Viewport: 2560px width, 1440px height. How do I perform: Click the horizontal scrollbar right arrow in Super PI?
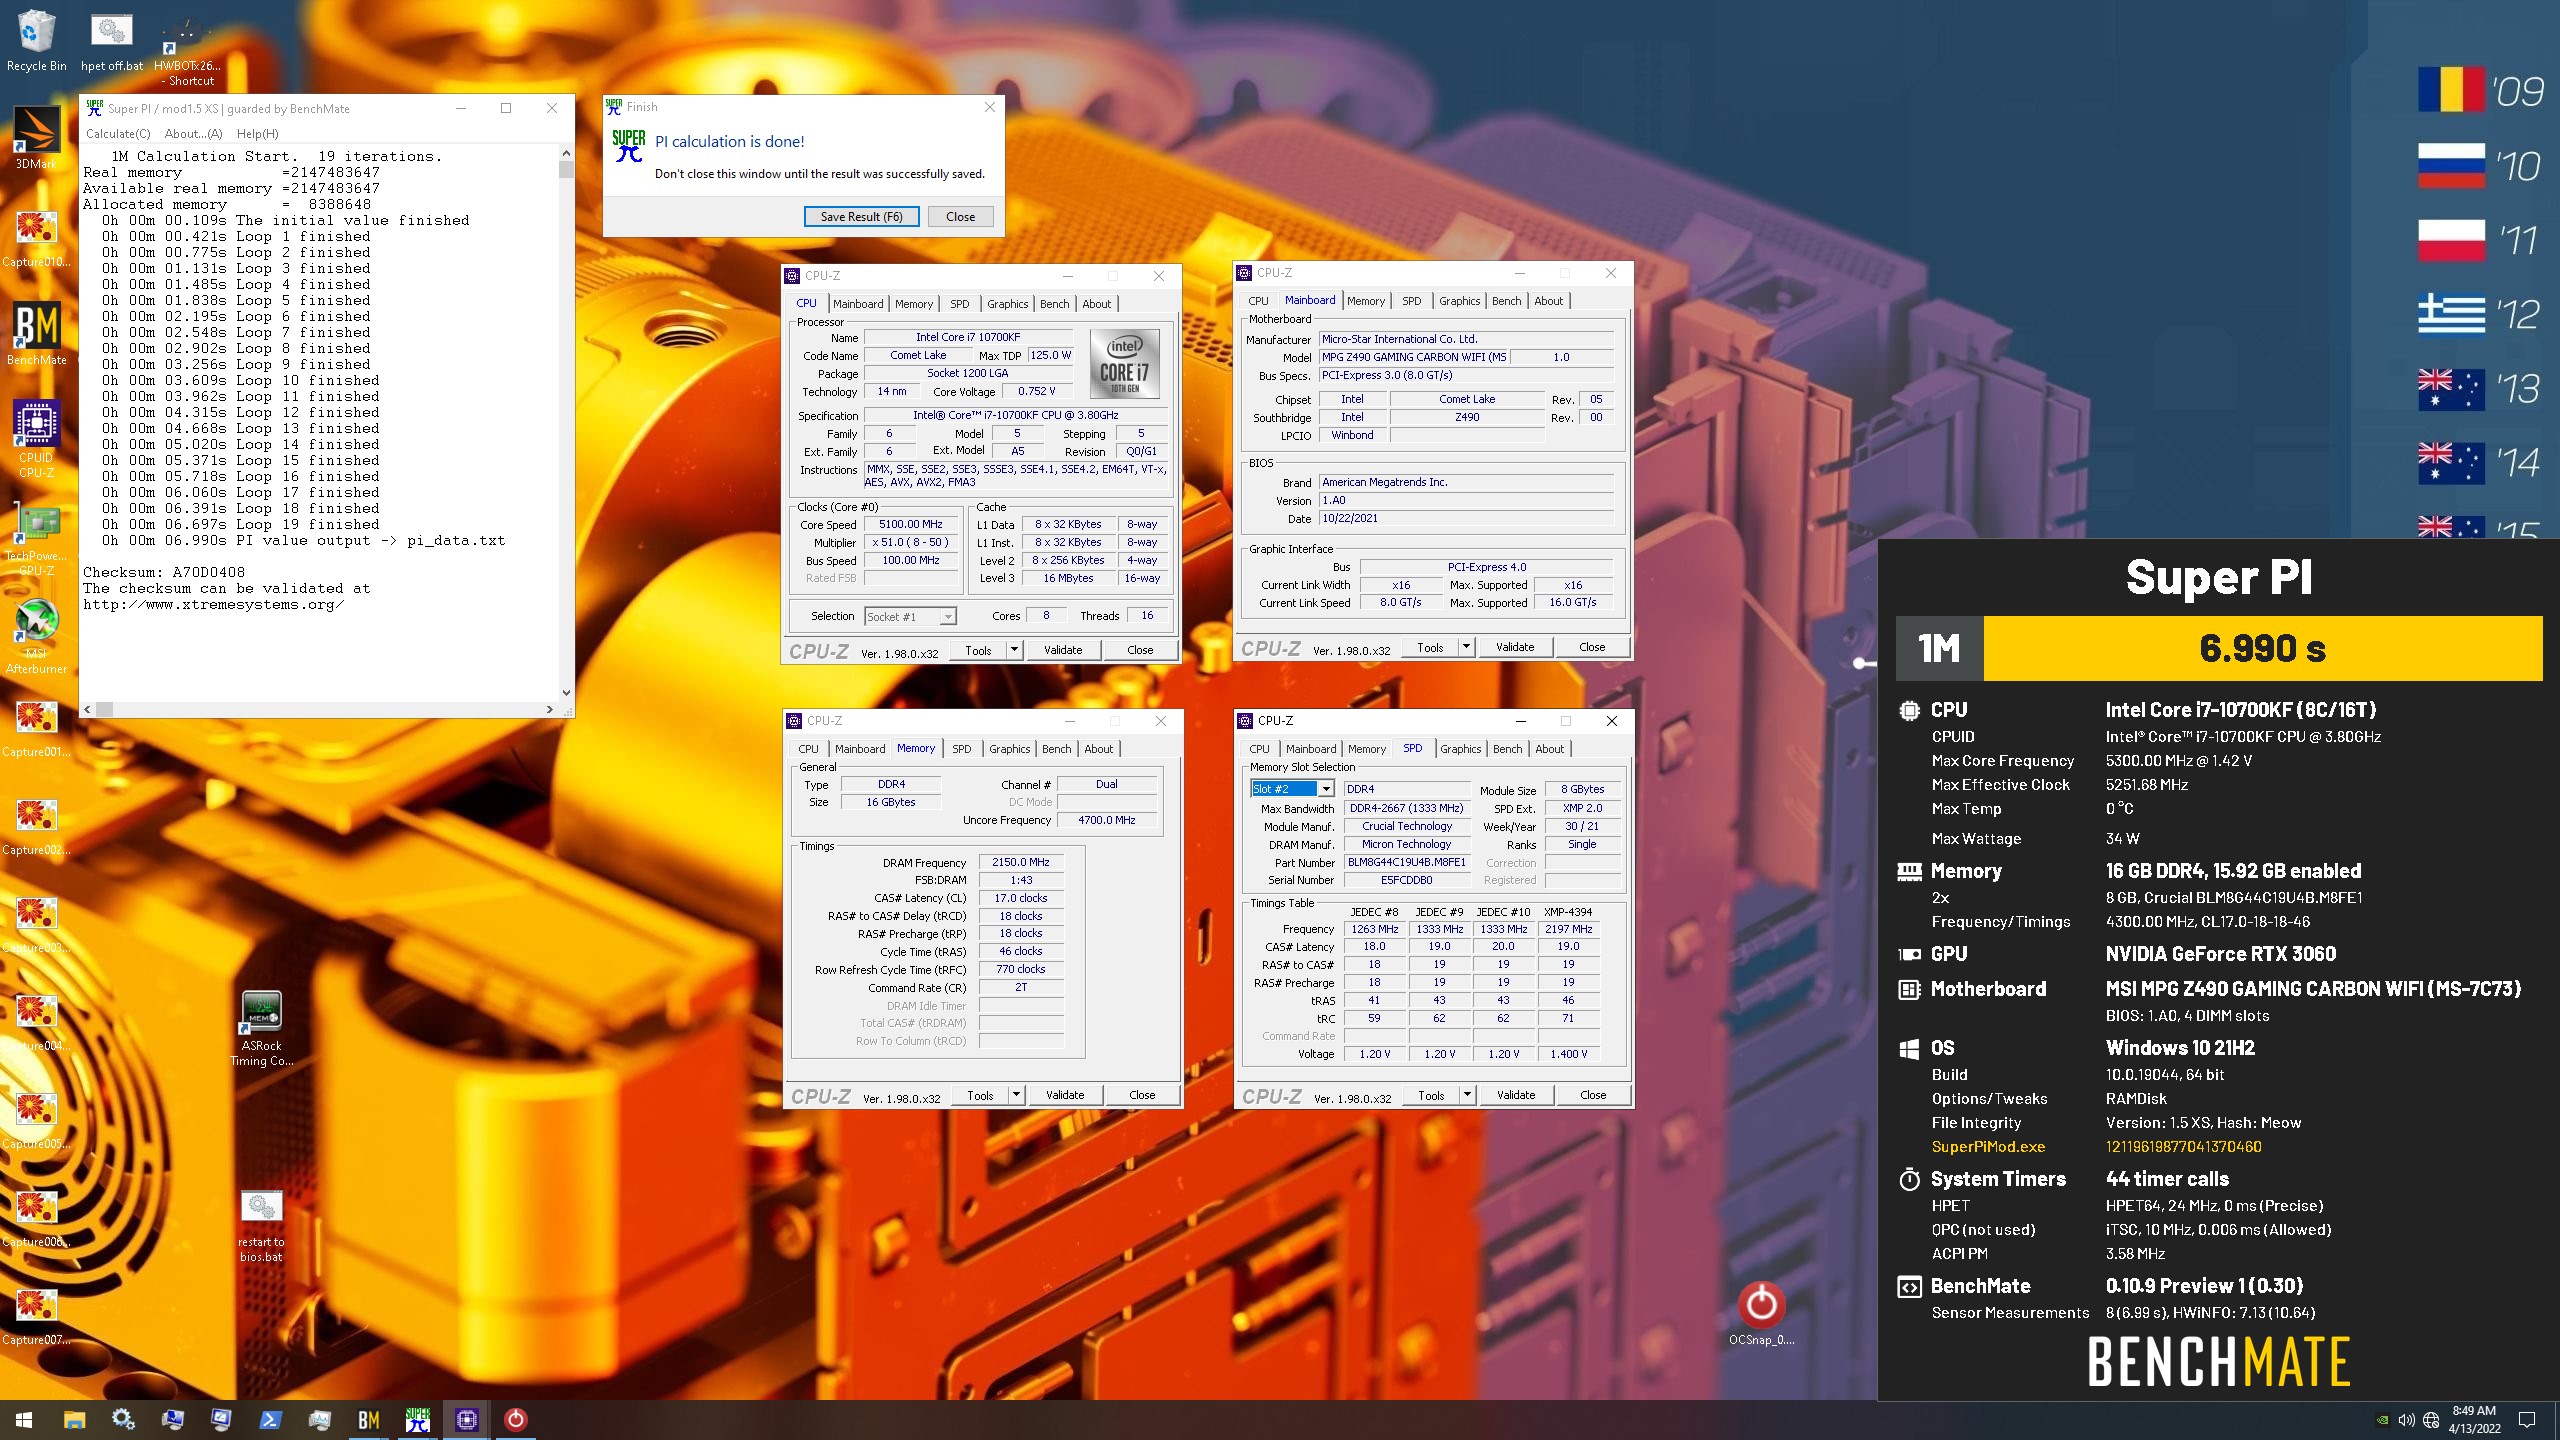tap(549, 709)
